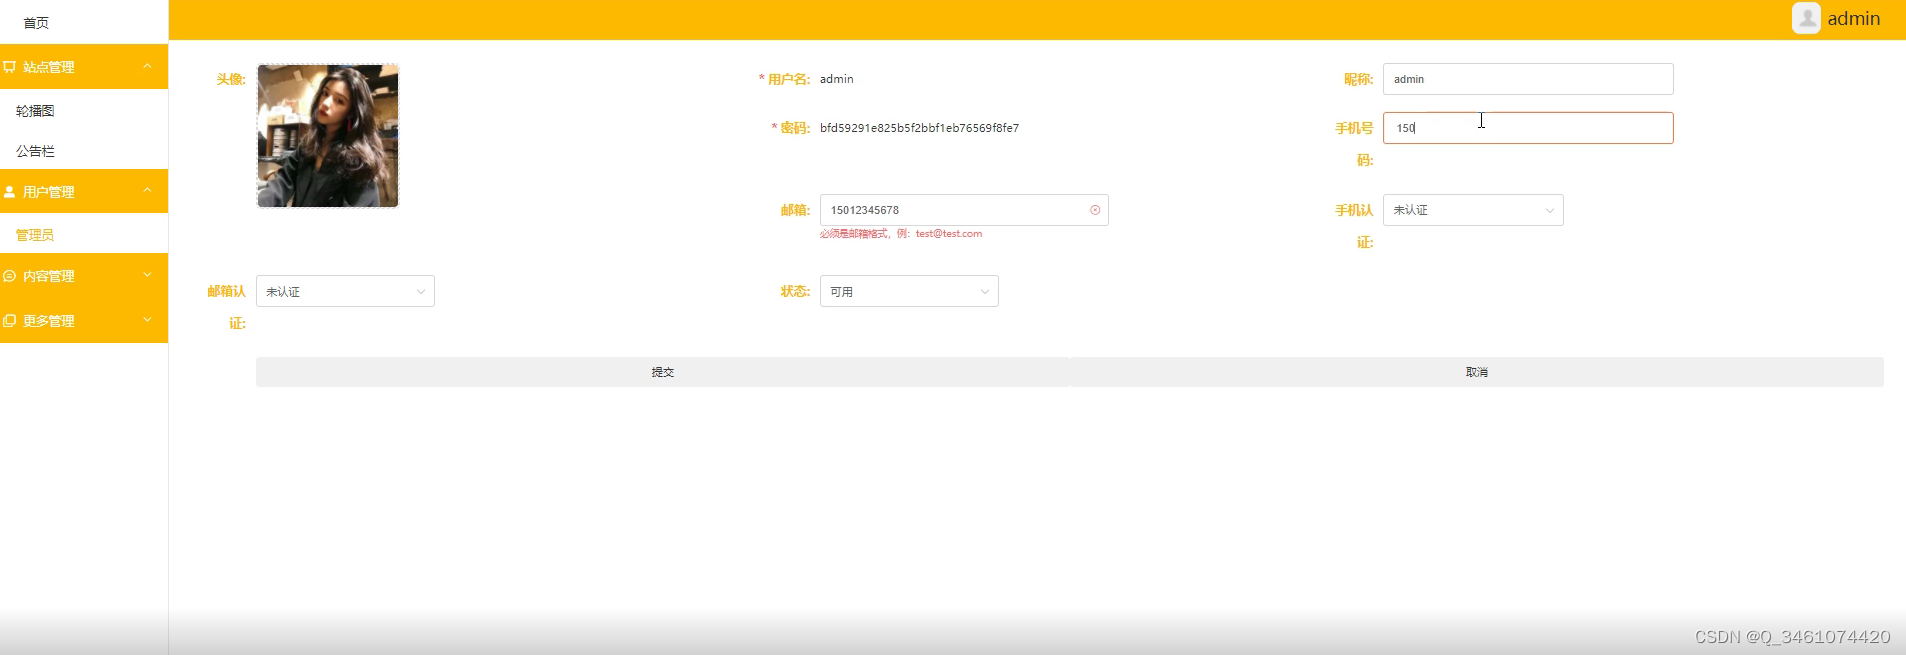Click the 取消 button
The image size is (1906, 655).
point(1477,372)
